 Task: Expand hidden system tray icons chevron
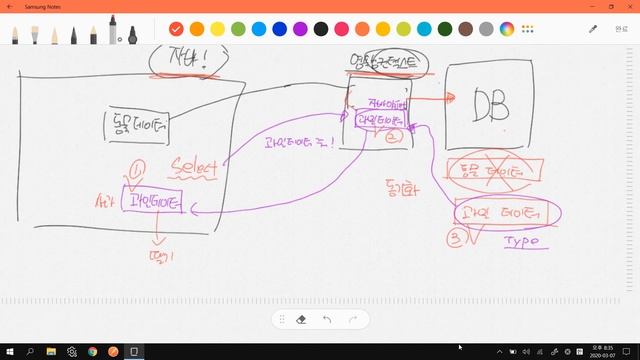[x=500, y=351]
